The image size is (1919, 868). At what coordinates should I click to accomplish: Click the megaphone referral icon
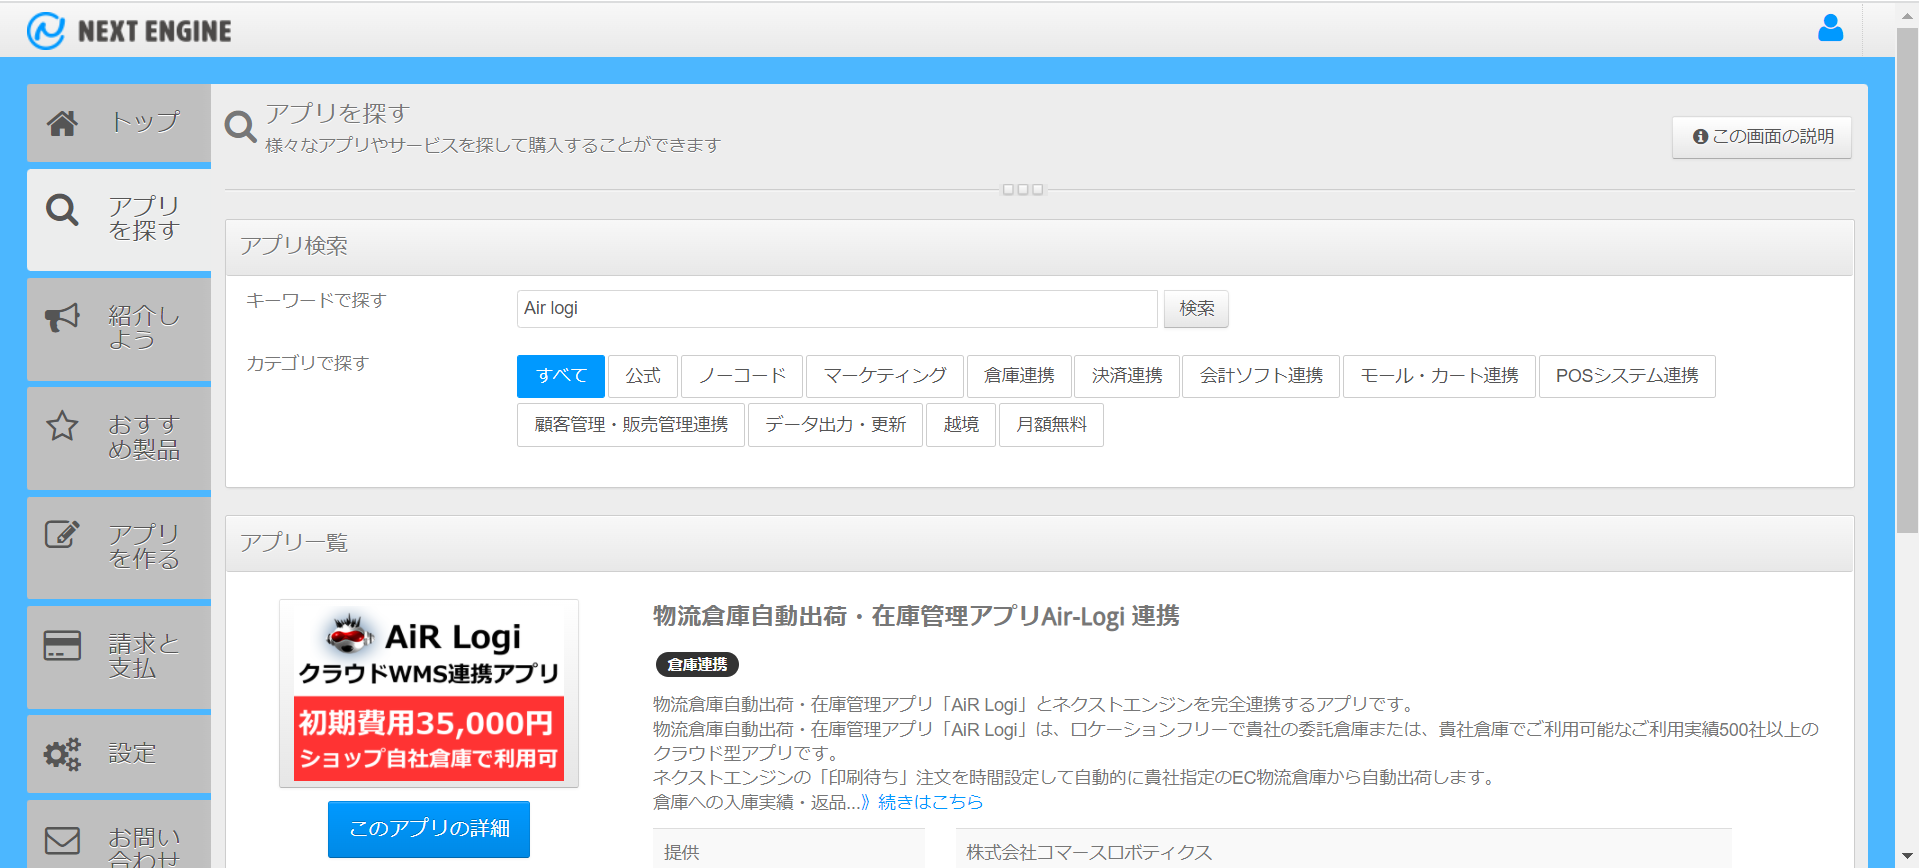(62, 318)
